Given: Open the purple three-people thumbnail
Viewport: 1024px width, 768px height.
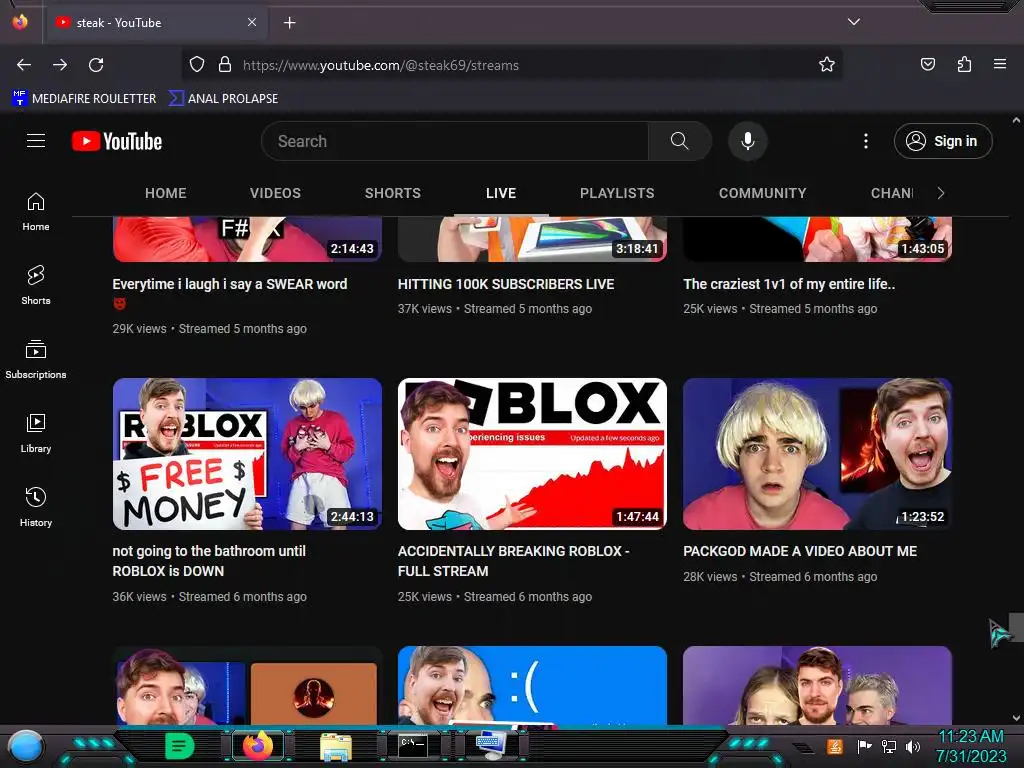Looking at the screenshot, I should pos(817,685).
